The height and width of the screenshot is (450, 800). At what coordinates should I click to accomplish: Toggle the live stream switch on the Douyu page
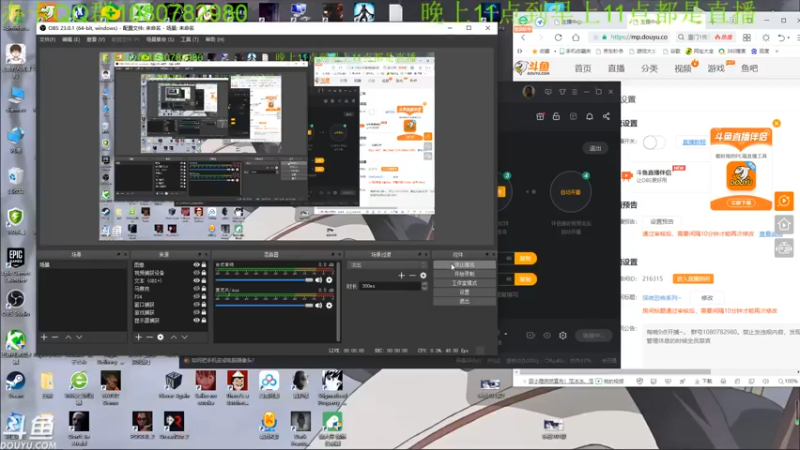point(654,142)
